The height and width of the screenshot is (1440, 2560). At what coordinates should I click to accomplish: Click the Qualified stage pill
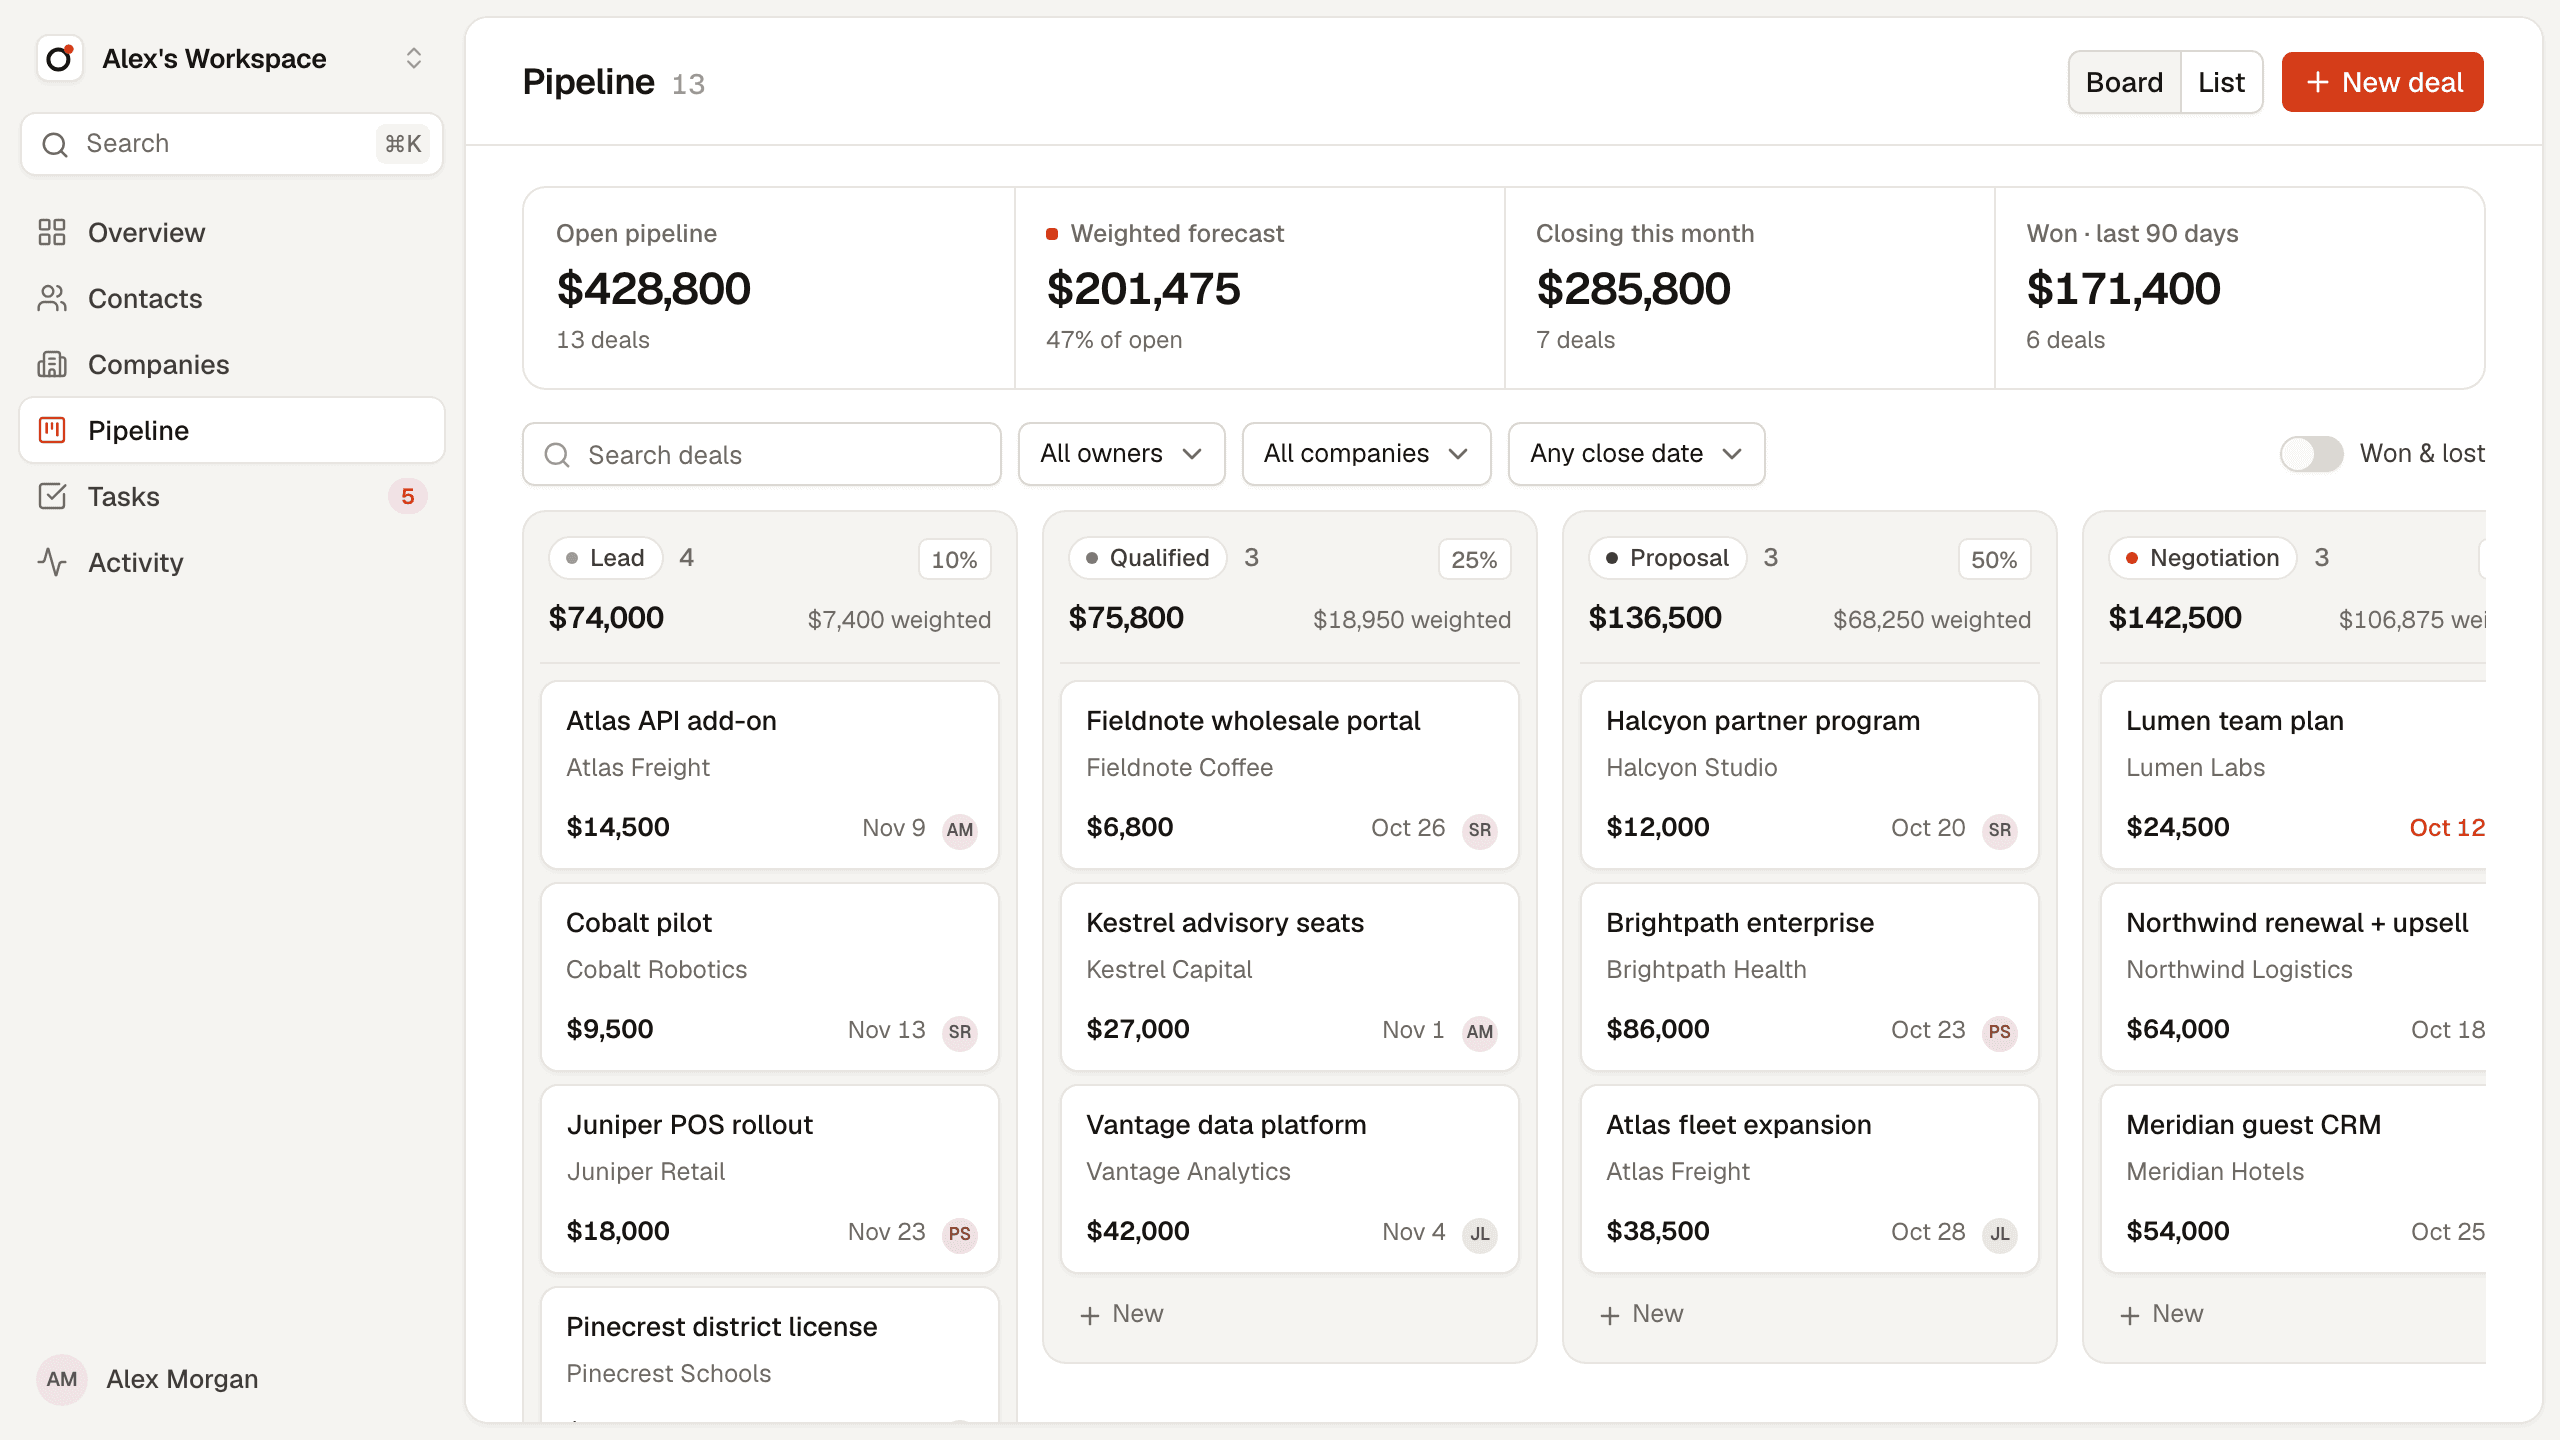(x=1148, y=558)
